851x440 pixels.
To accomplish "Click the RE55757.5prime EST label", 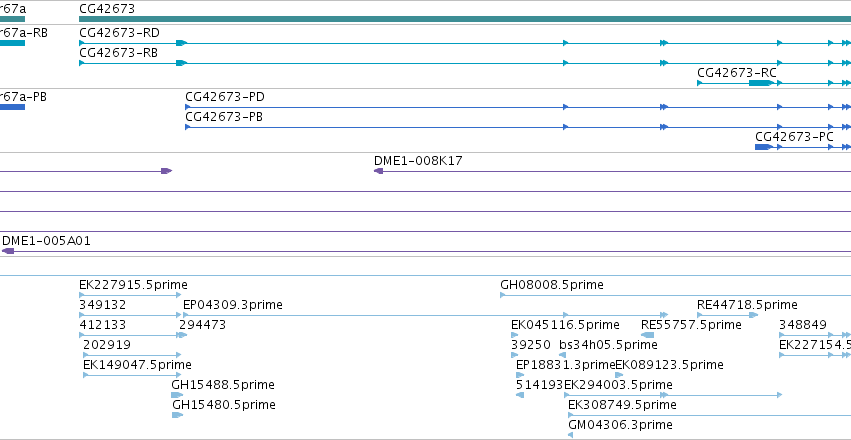I will 691,325.
